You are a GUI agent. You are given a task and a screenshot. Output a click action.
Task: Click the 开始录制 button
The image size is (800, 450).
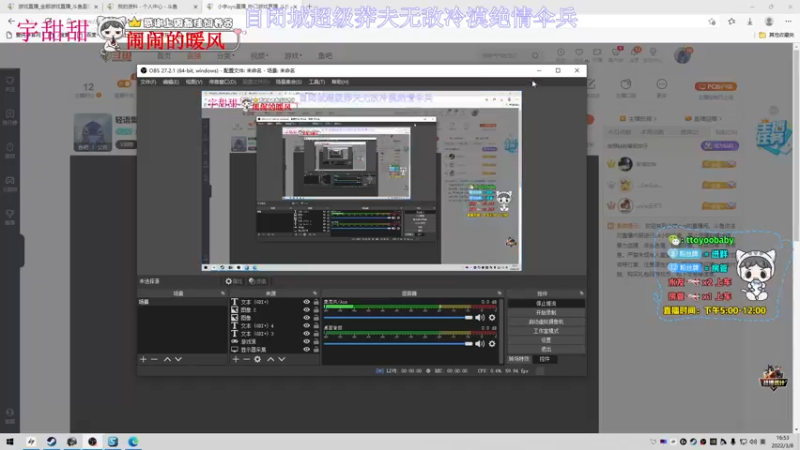546,313
